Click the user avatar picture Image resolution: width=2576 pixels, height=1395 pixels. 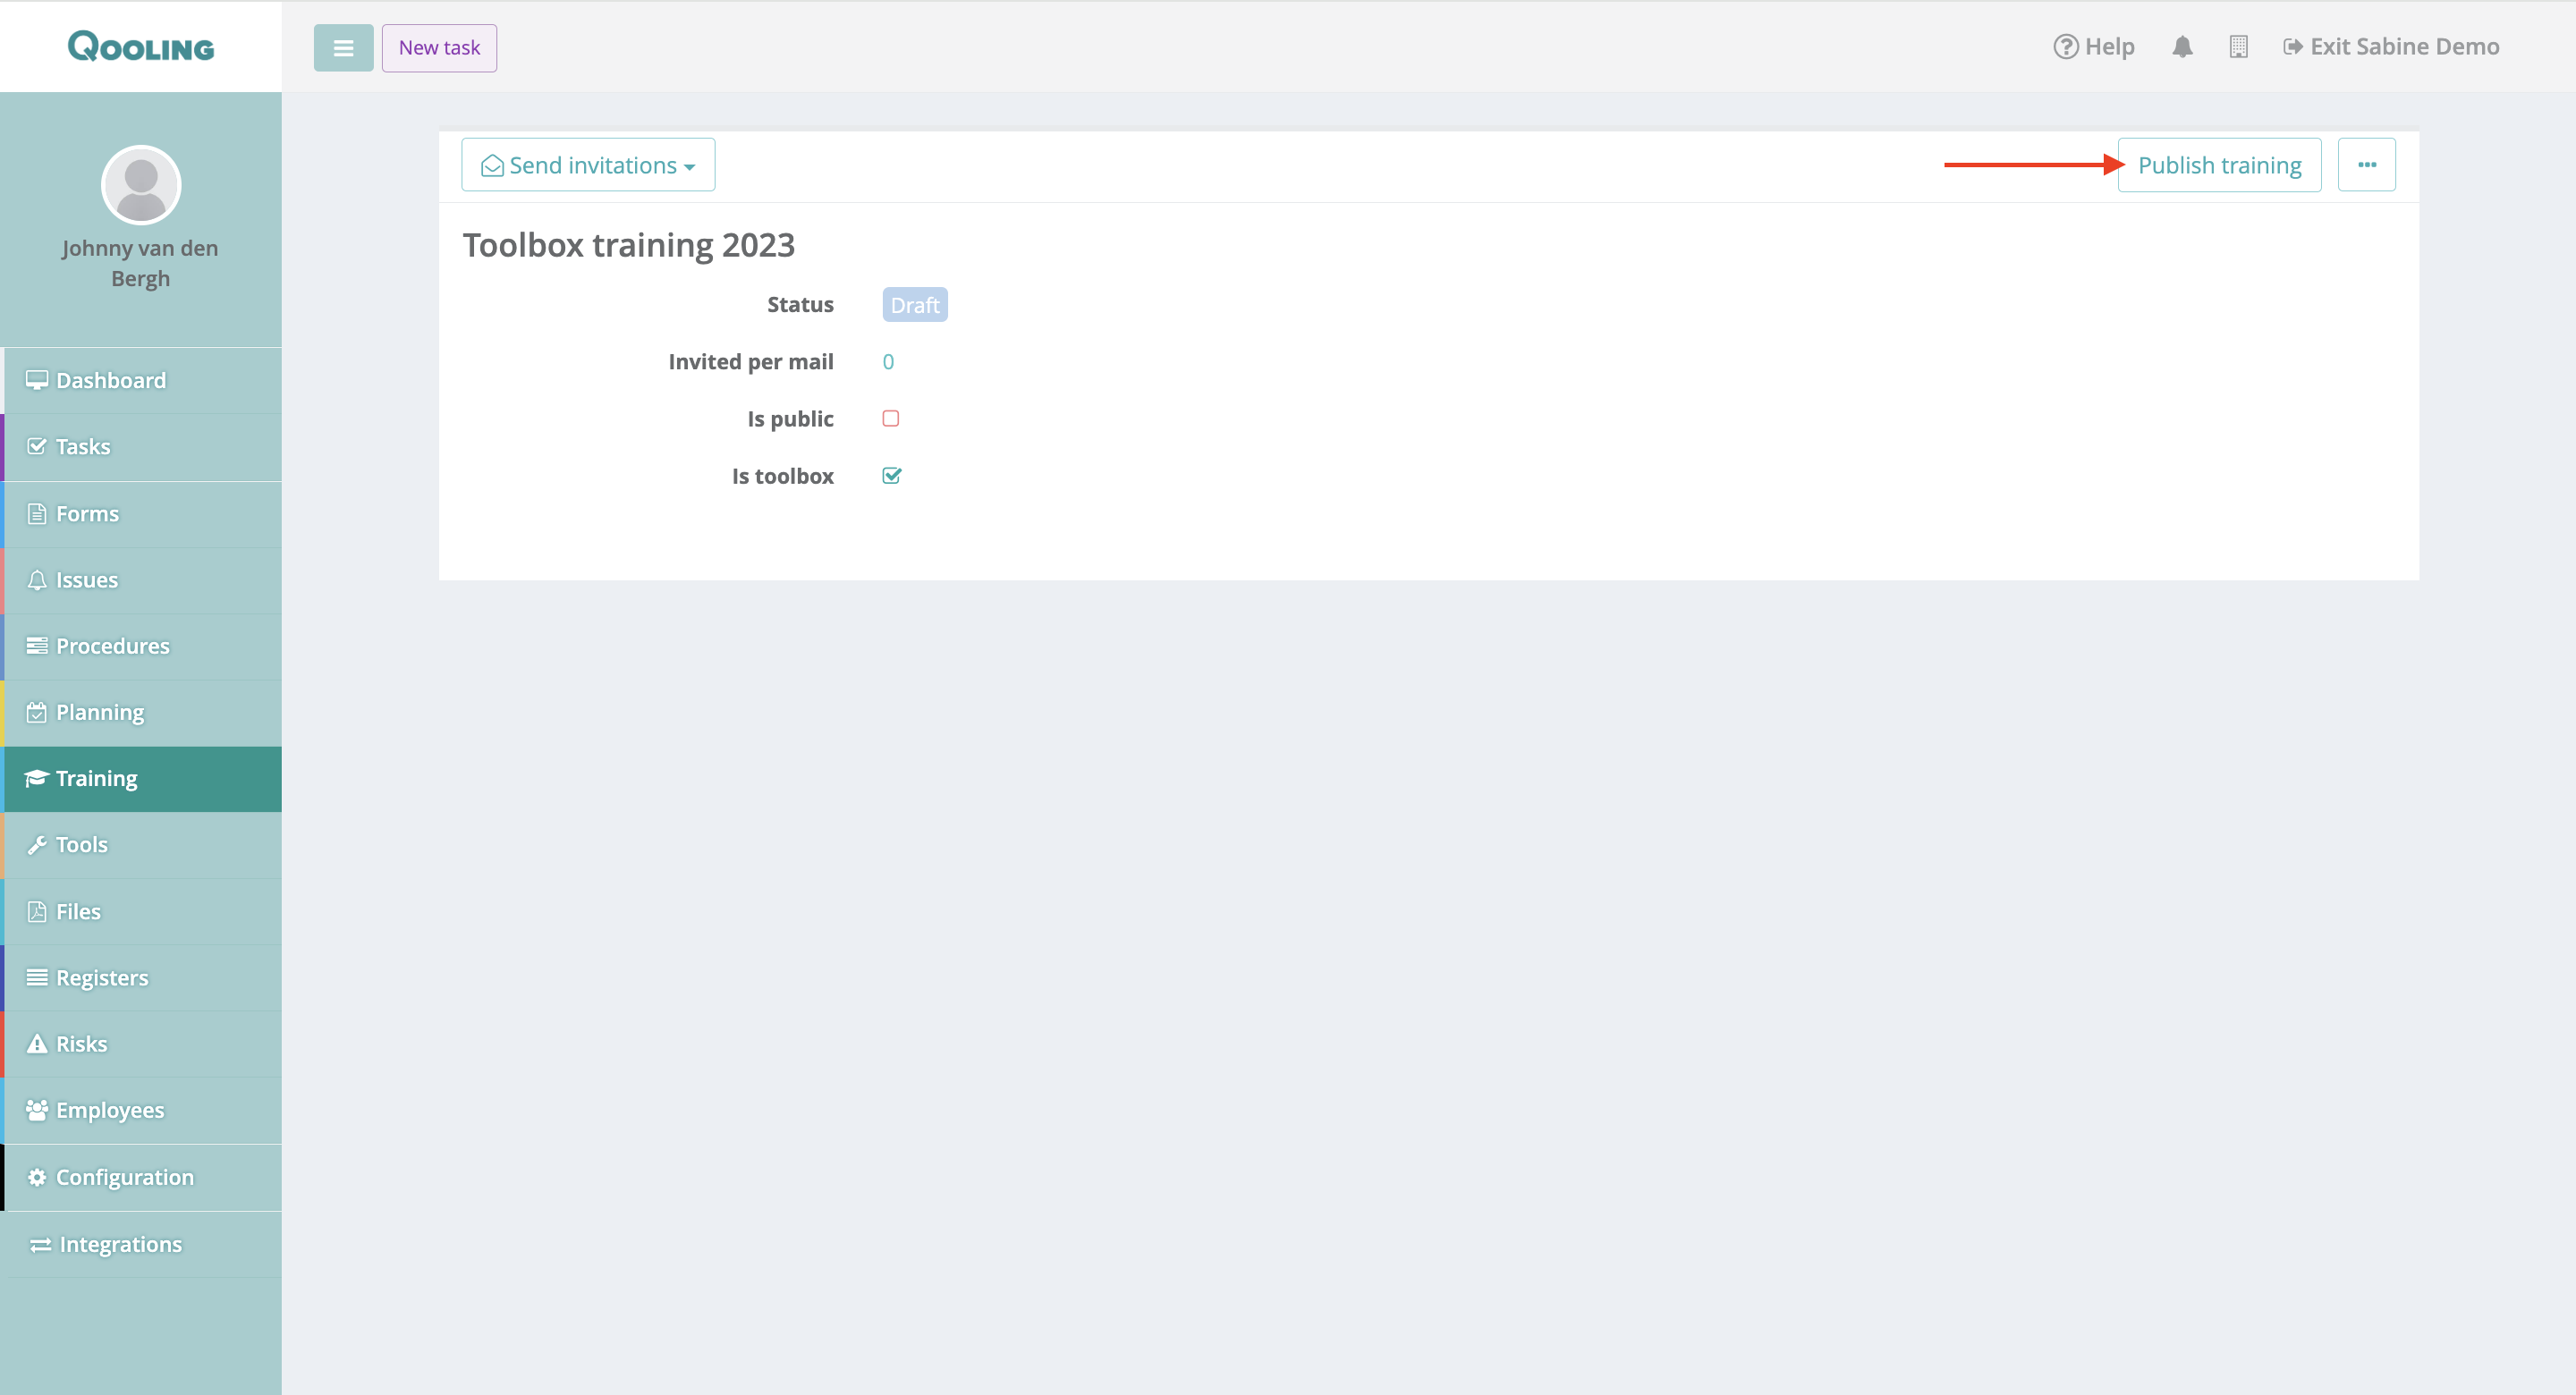point(141,185)
